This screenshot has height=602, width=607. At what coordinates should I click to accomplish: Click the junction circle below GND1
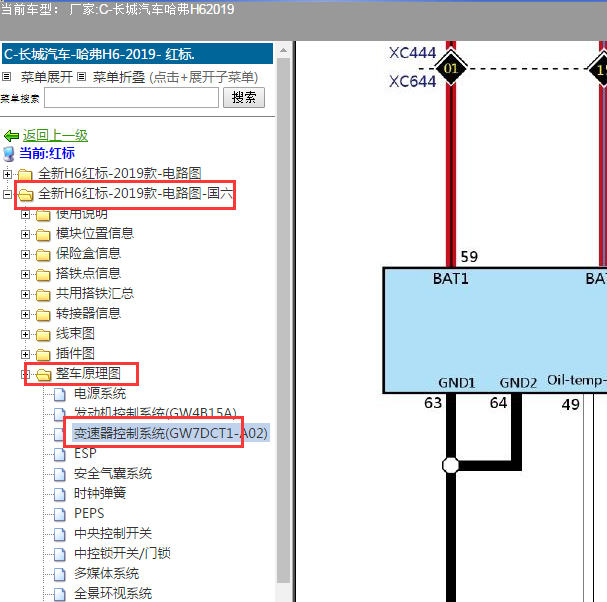click(451, 465)
